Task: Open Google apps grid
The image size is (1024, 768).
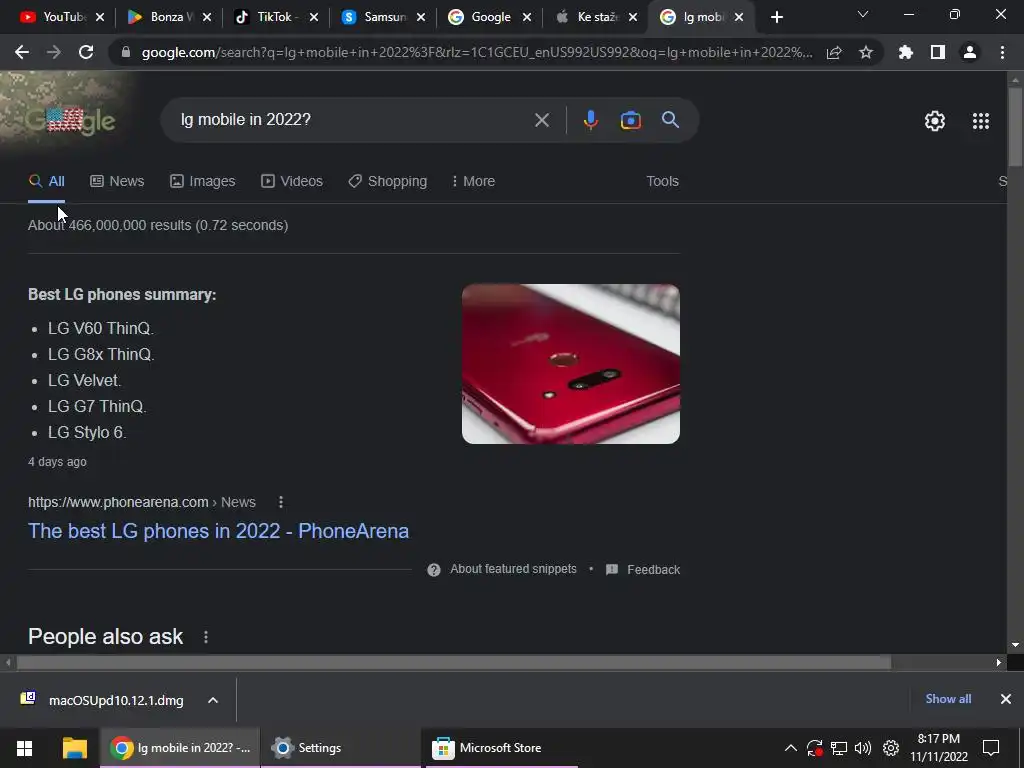Action: pyautogui.click(x=981, y=121)
